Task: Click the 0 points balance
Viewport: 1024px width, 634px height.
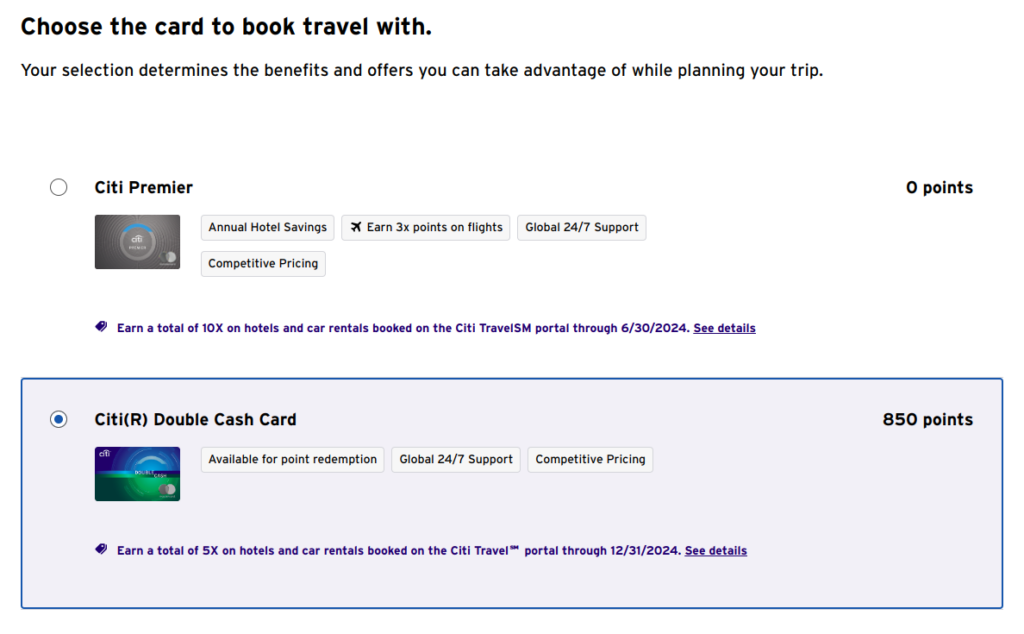Action: point(939,187)
